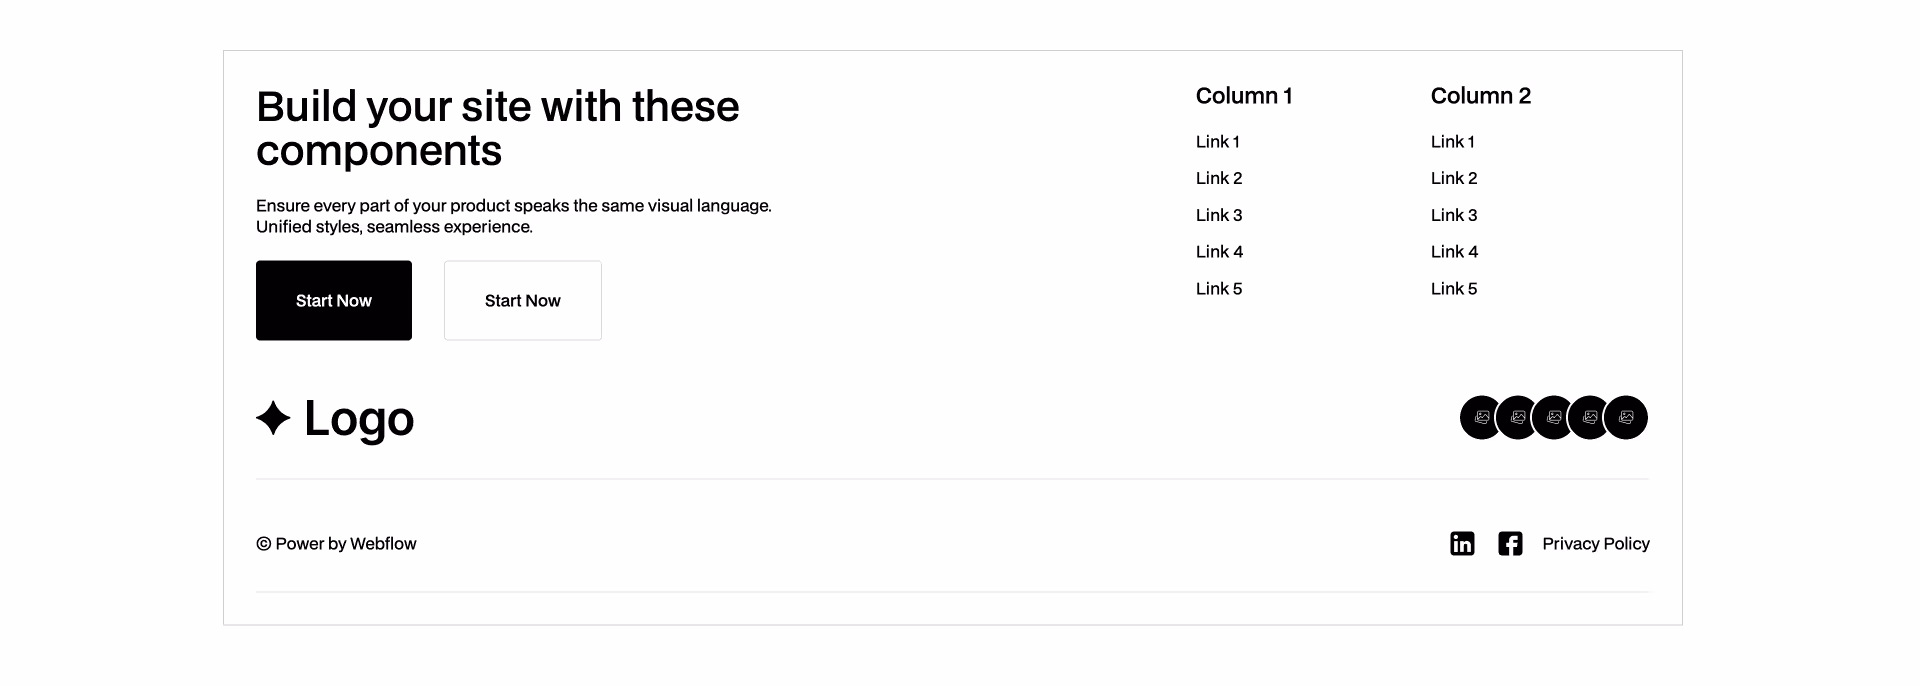Click the copyright symbol near Power by Webflow
Screen dimensions: 1920x686
(262, 543)
